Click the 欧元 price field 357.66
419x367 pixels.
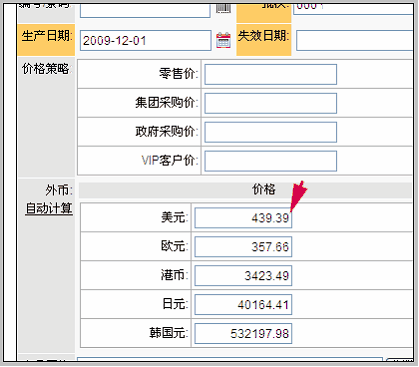point(243,247)
